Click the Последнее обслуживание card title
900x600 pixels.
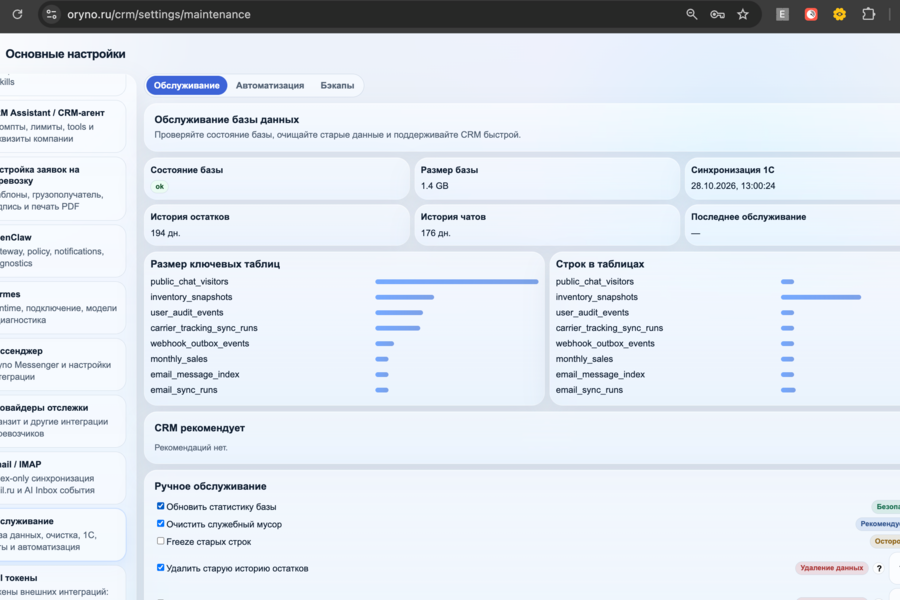point(748,217)
